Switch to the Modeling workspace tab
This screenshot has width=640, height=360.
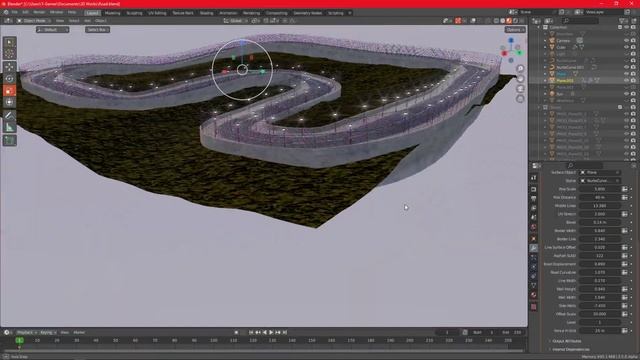pyautogui.click(x=113, y=13)
